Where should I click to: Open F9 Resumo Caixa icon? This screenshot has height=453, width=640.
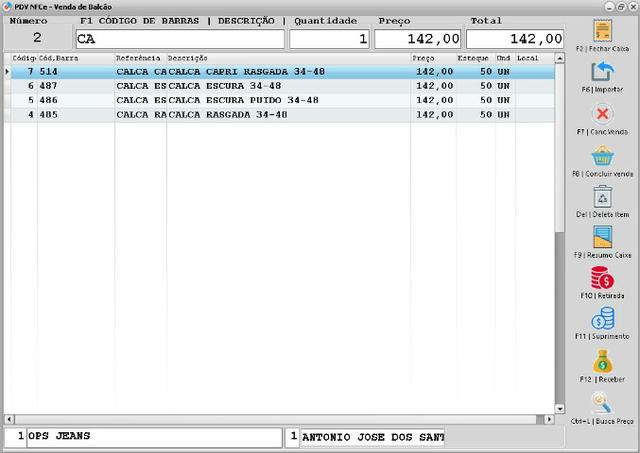click(602, 237)
